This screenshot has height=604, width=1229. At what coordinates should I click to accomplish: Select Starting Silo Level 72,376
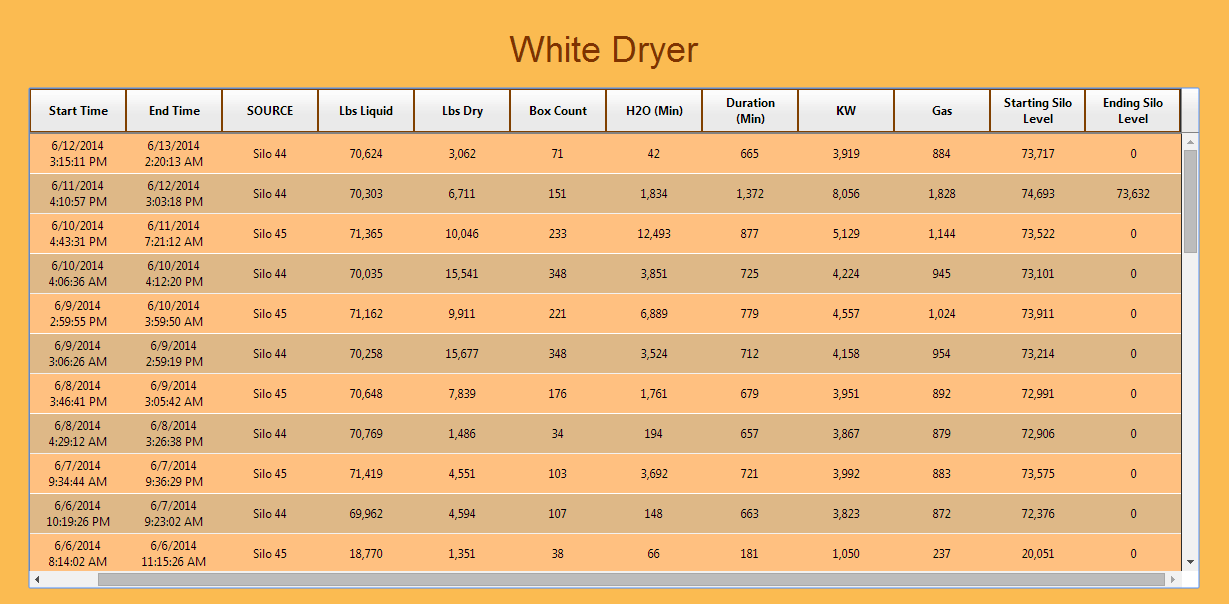pyautogui.click(x=1038, y=514)
